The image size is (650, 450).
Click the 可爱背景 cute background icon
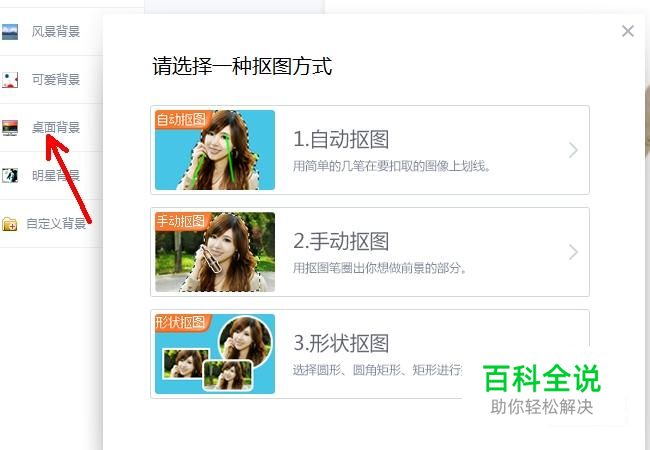pyautogui.click(x=10, y=80)
